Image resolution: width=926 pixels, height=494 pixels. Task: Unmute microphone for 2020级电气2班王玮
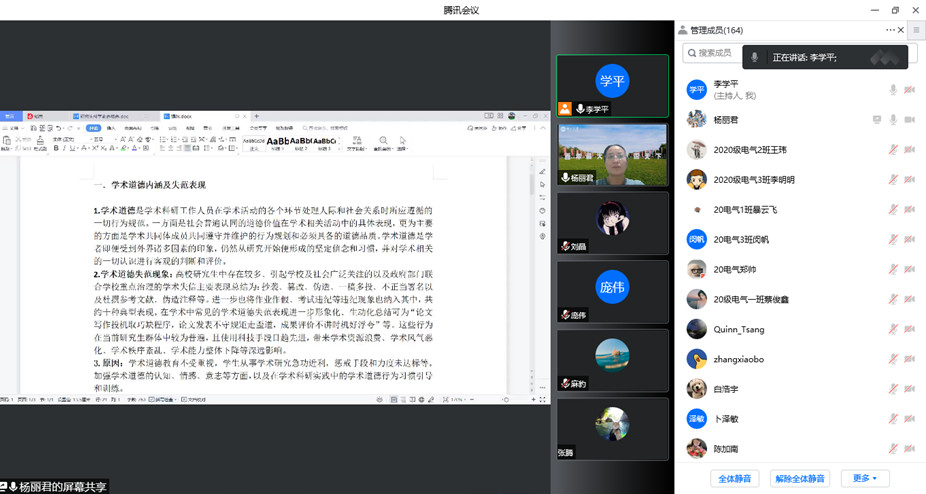(x=893, y=150)
